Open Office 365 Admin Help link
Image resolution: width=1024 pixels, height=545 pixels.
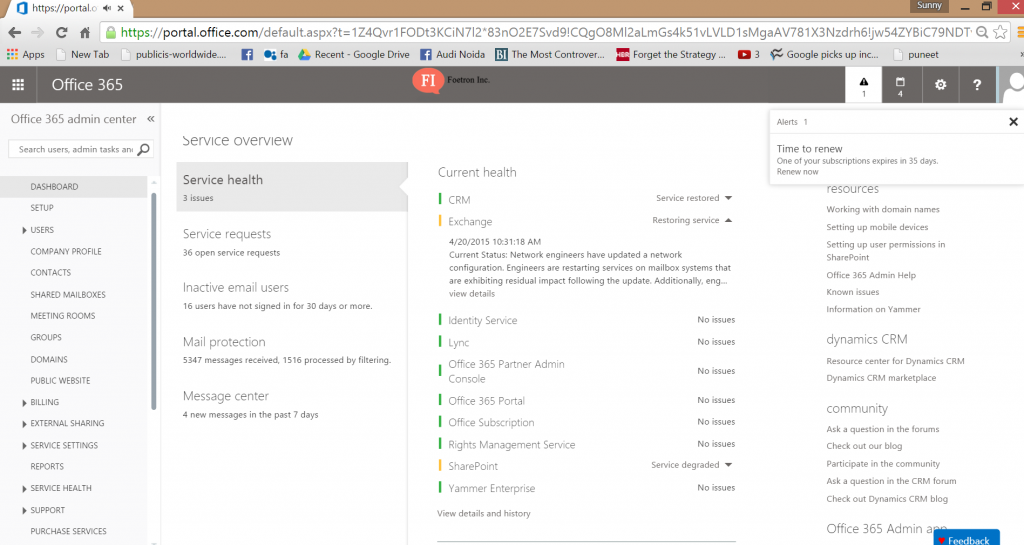pos(871,275)
